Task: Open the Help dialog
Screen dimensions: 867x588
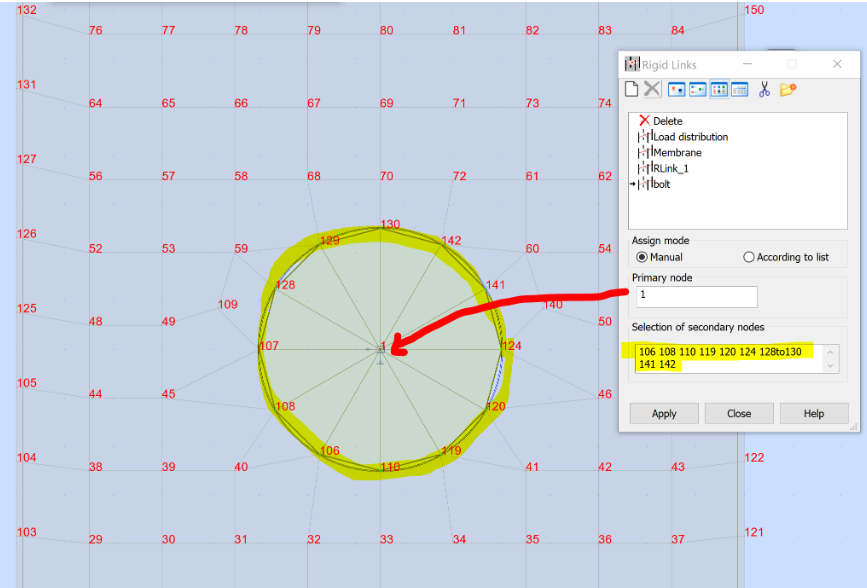Action: click(x=815, y=413)
